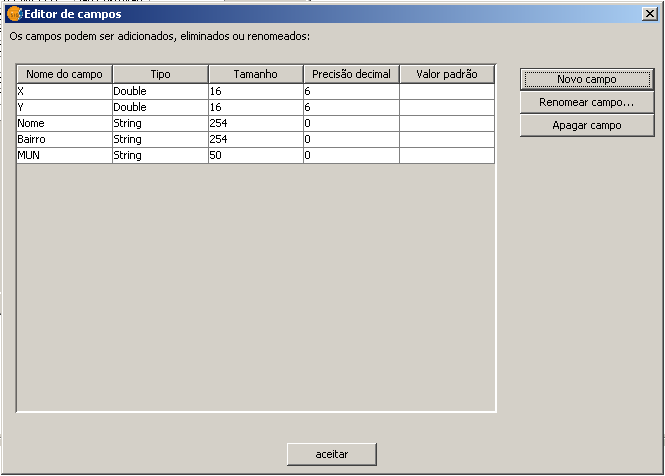Click the Tamanho column header

click(x=255, y=74)
